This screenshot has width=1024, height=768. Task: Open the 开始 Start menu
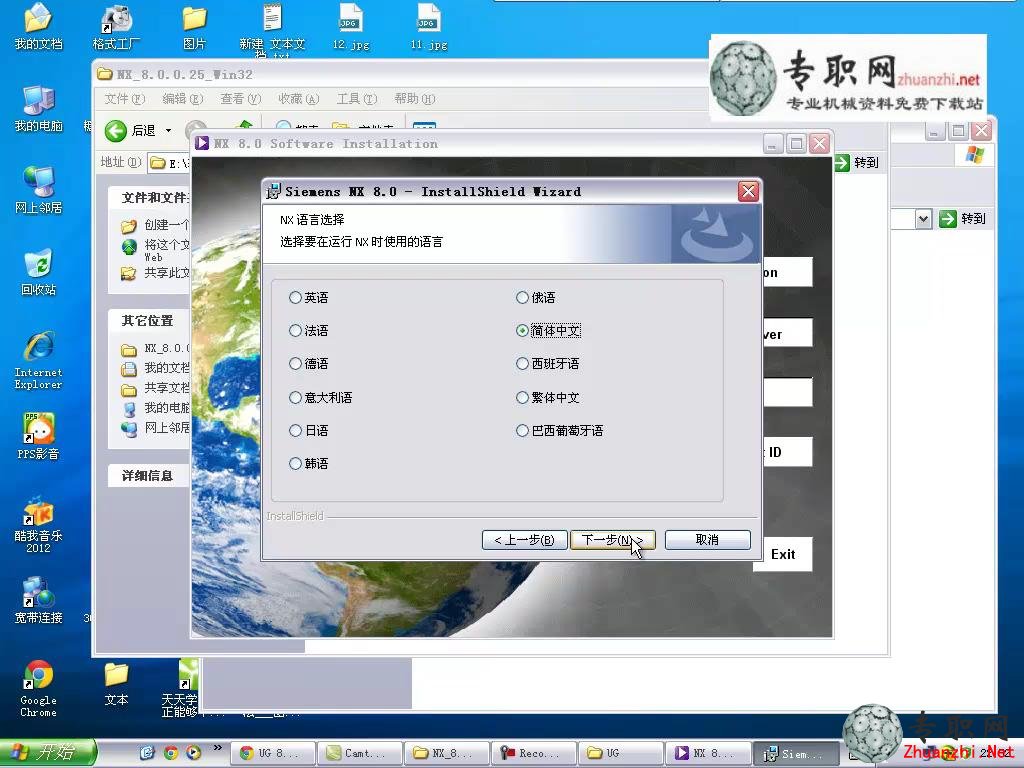coord(48,752)
